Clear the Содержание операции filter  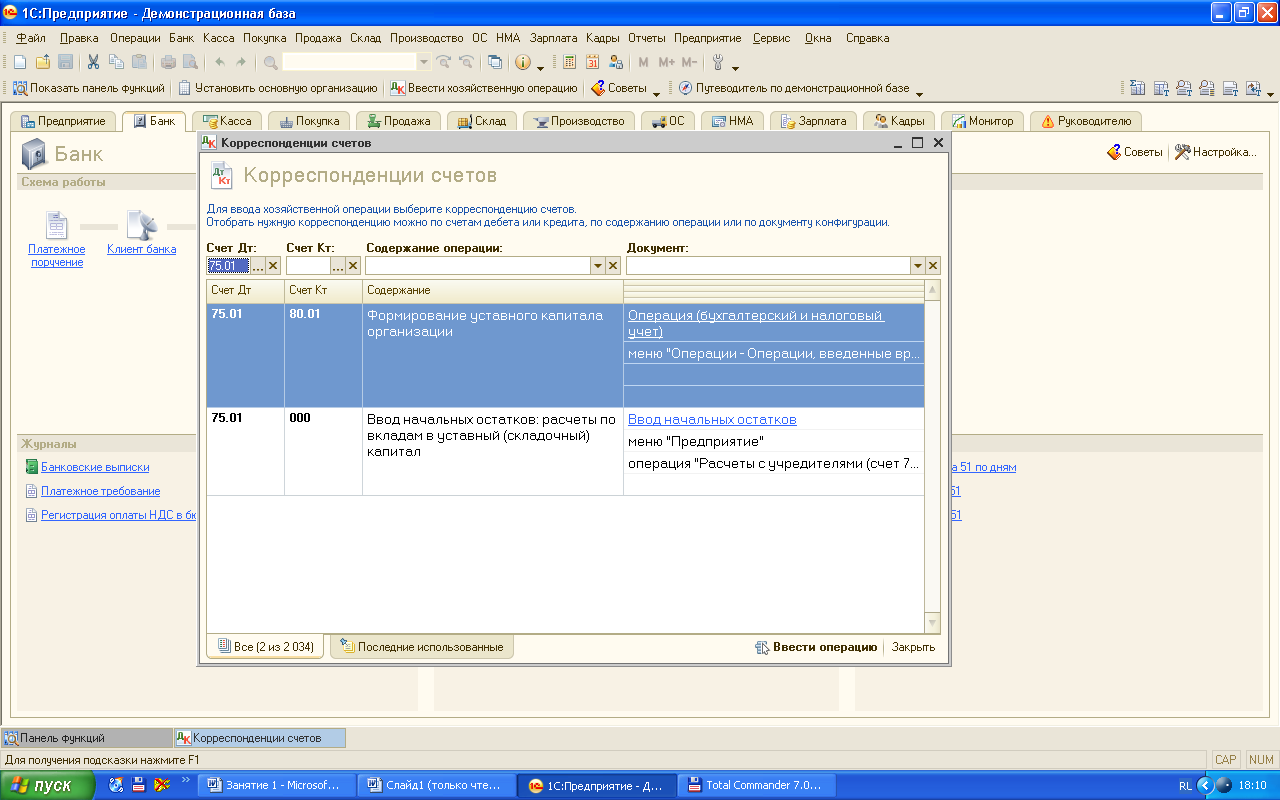613,266
